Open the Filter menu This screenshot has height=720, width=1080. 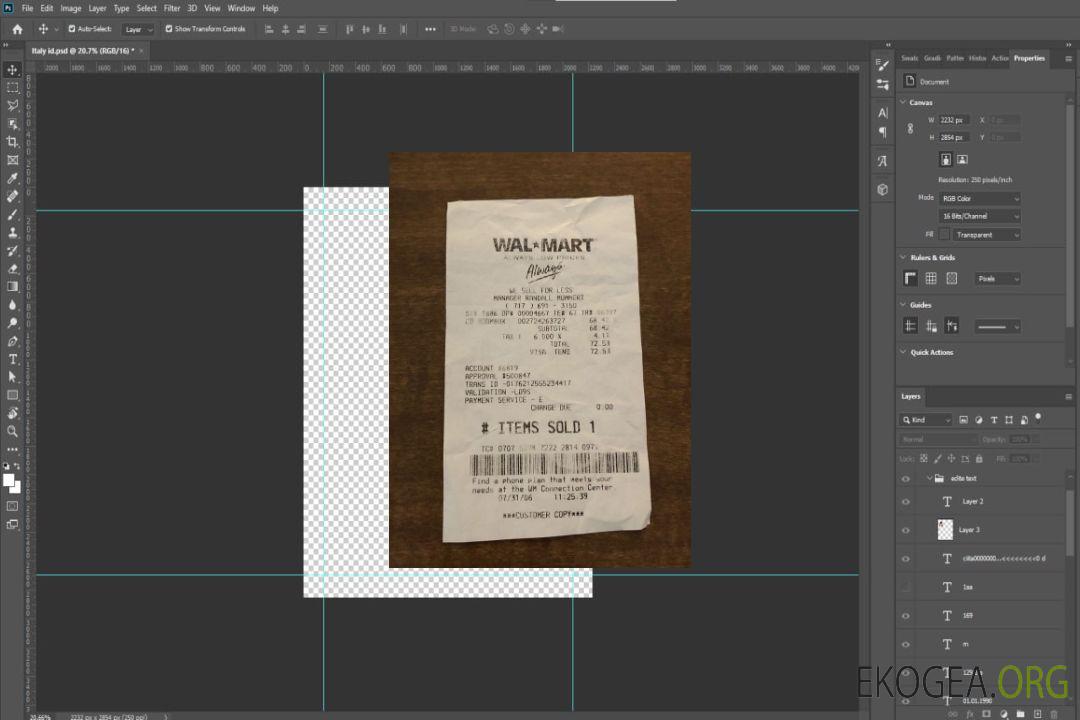tap(172, 8)
